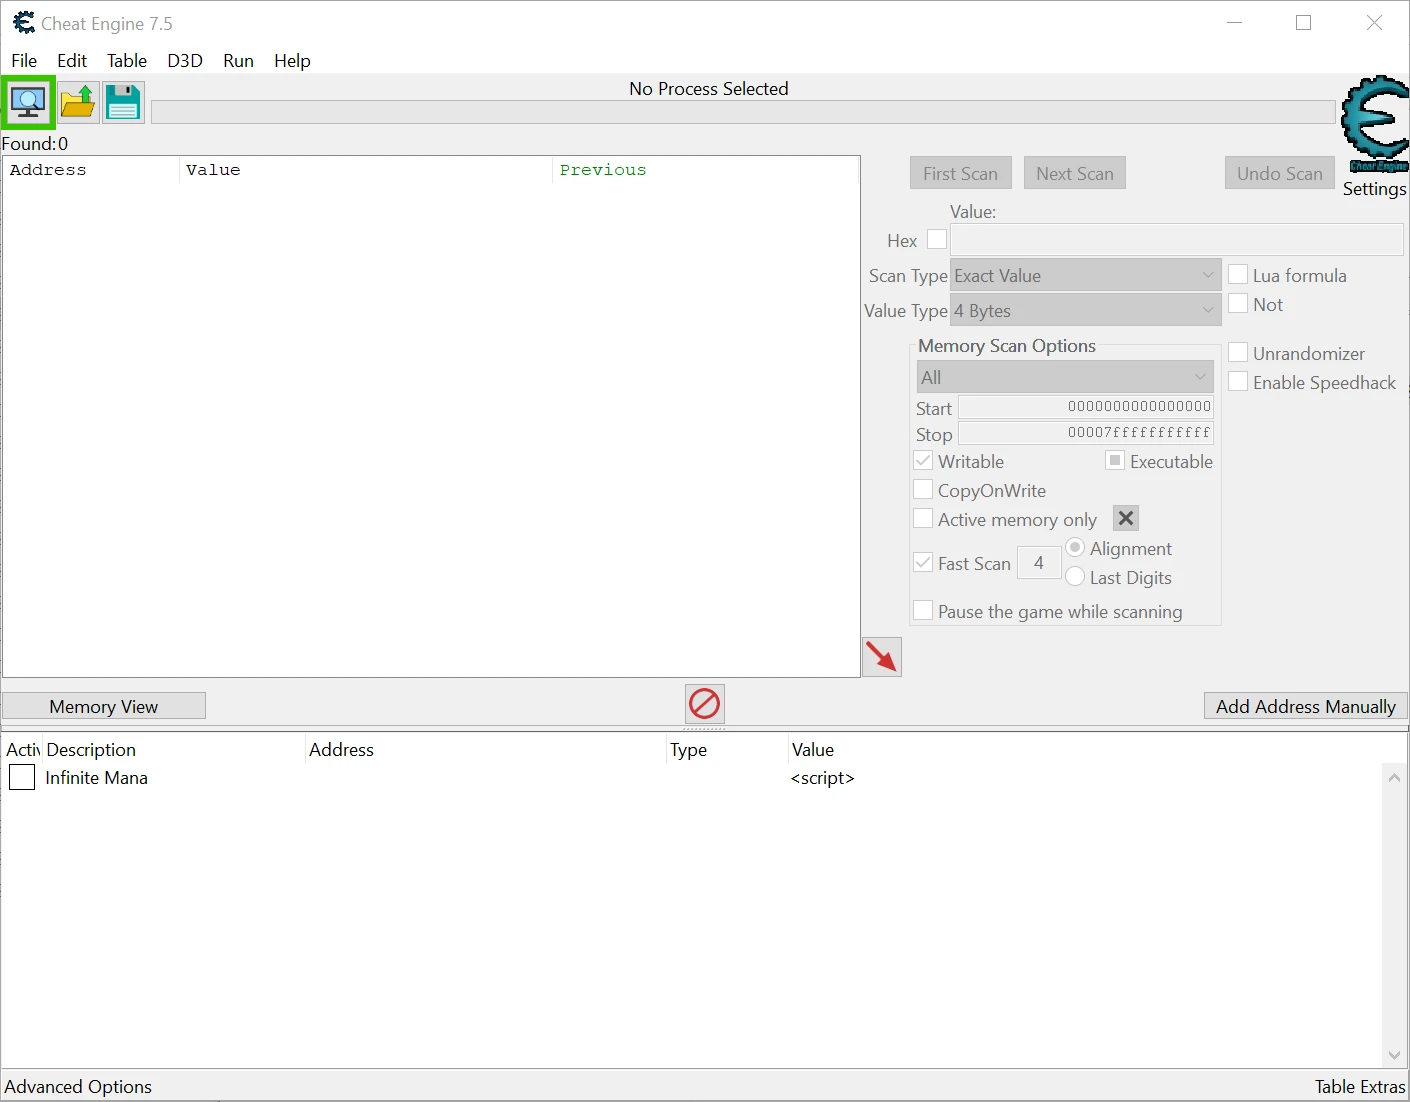Click the X next to Active memory only
This screenshot has height=1102, width=1410.
[x=1126, y=518]
